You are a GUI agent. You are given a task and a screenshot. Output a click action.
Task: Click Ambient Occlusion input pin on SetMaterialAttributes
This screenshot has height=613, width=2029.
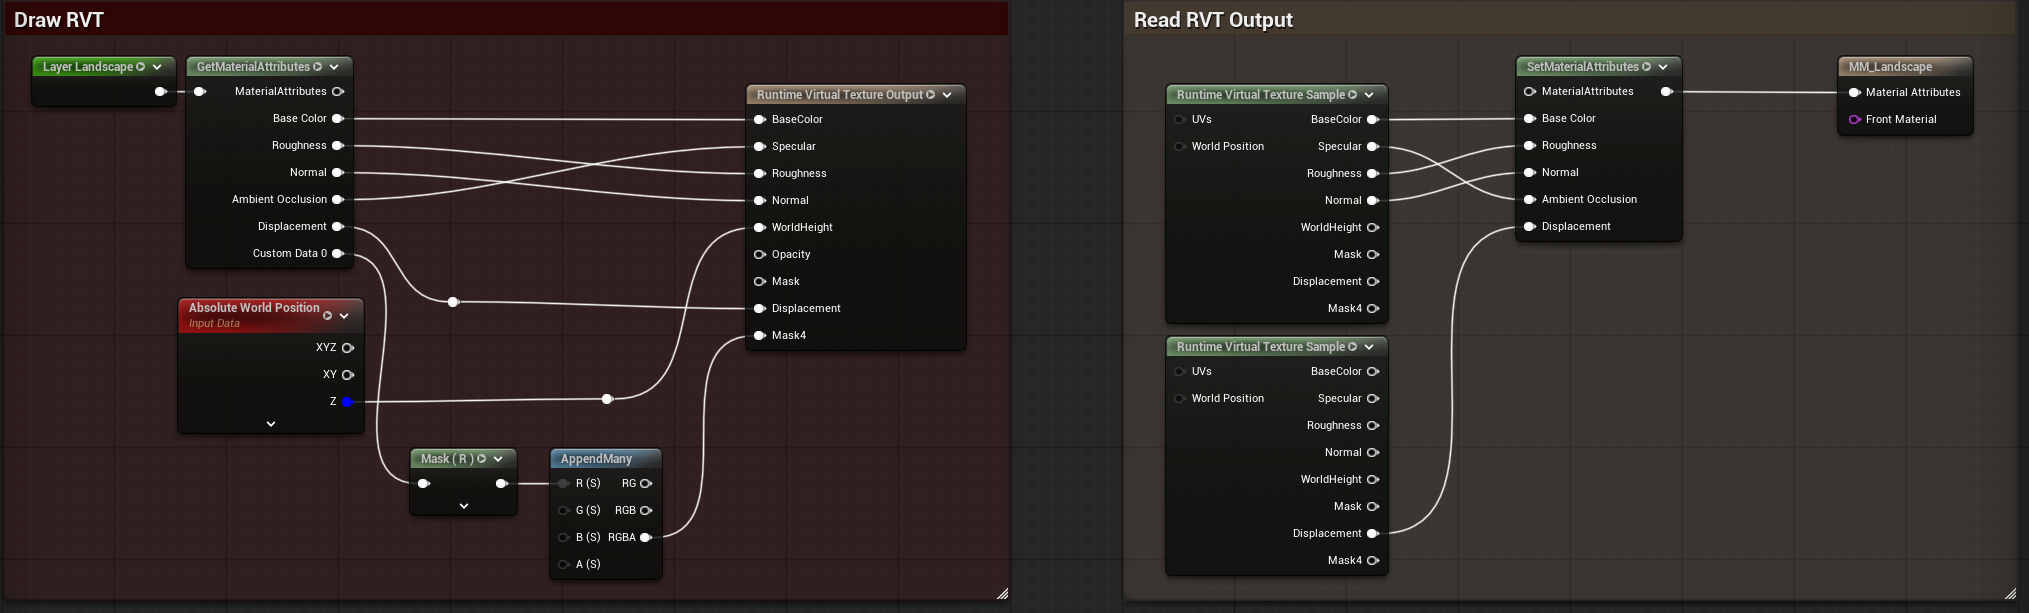pyautogui.click(x=1530, y=200)
